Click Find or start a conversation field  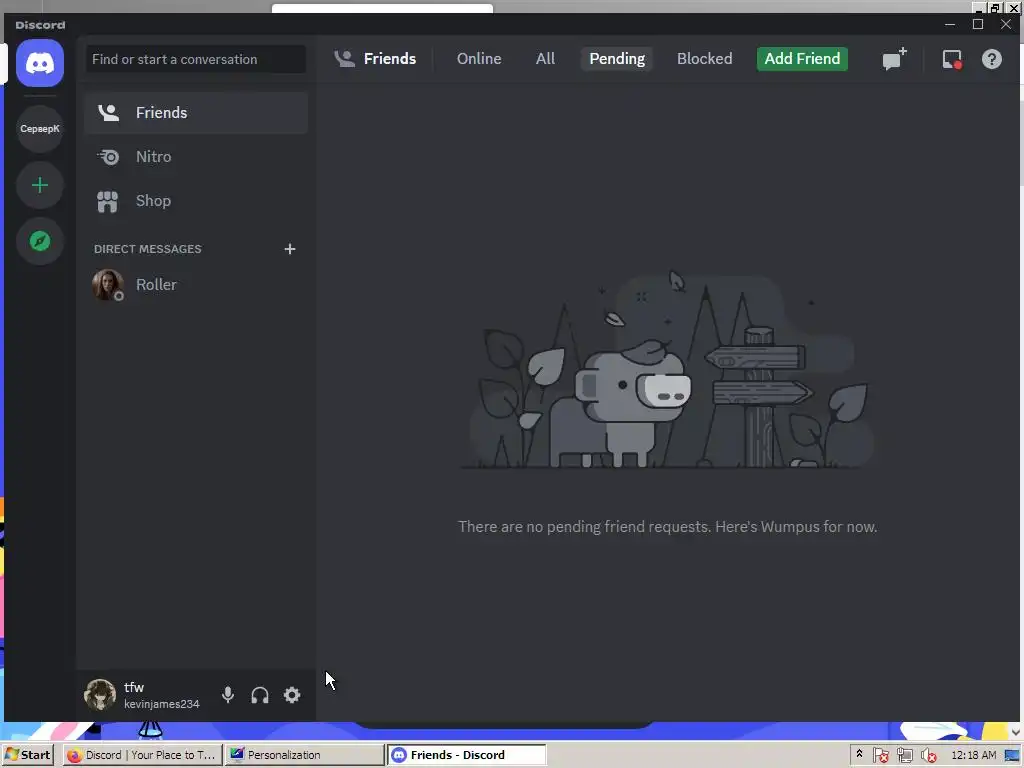(x=195, y=59)
